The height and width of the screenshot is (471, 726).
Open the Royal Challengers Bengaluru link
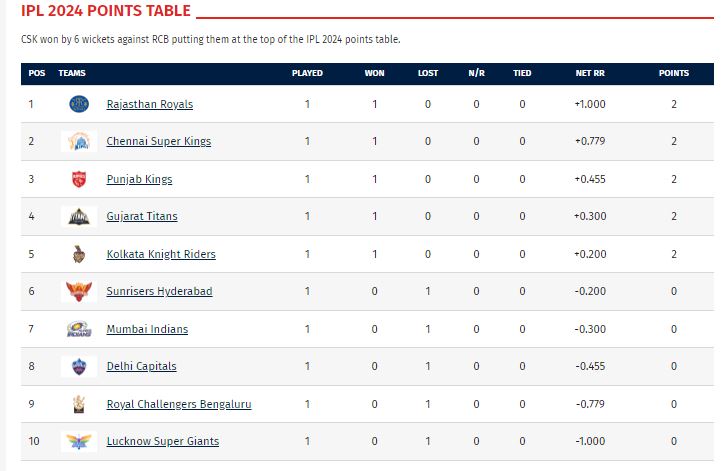[179, 404]
